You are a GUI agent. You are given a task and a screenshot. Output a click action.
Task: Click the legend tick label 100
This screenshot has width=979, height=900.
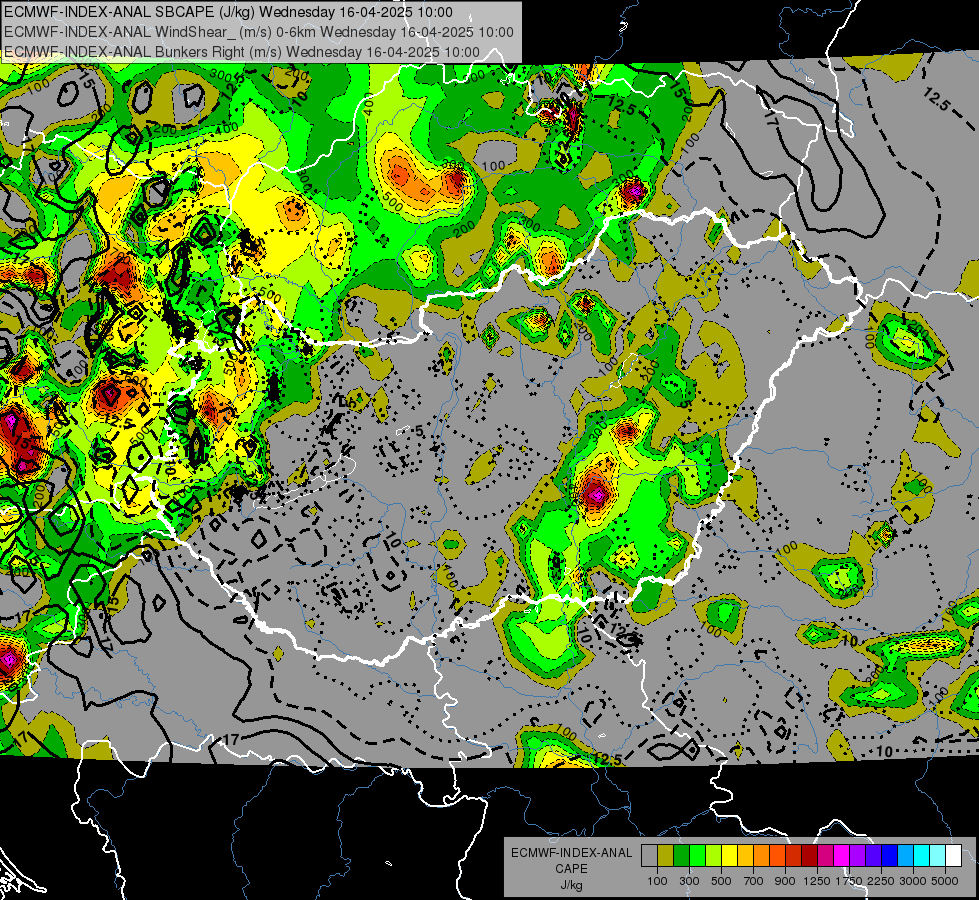click(657, 881)
